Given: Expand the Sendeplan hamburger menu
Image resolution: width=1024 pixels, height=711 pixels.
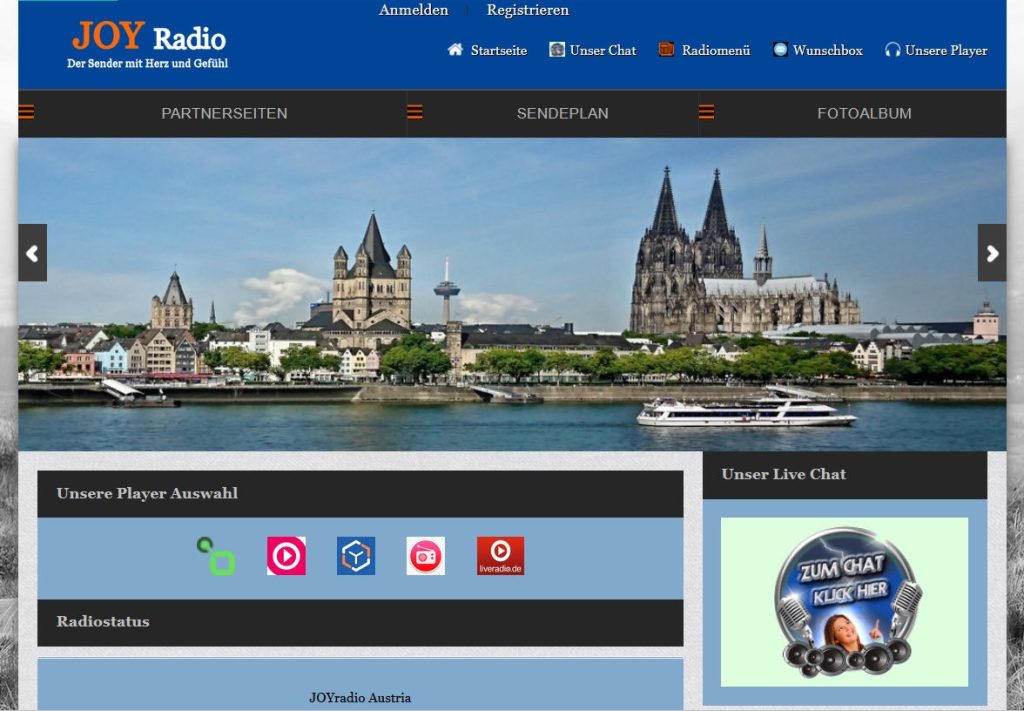Looking at the screenshot, I should [414, 112].
